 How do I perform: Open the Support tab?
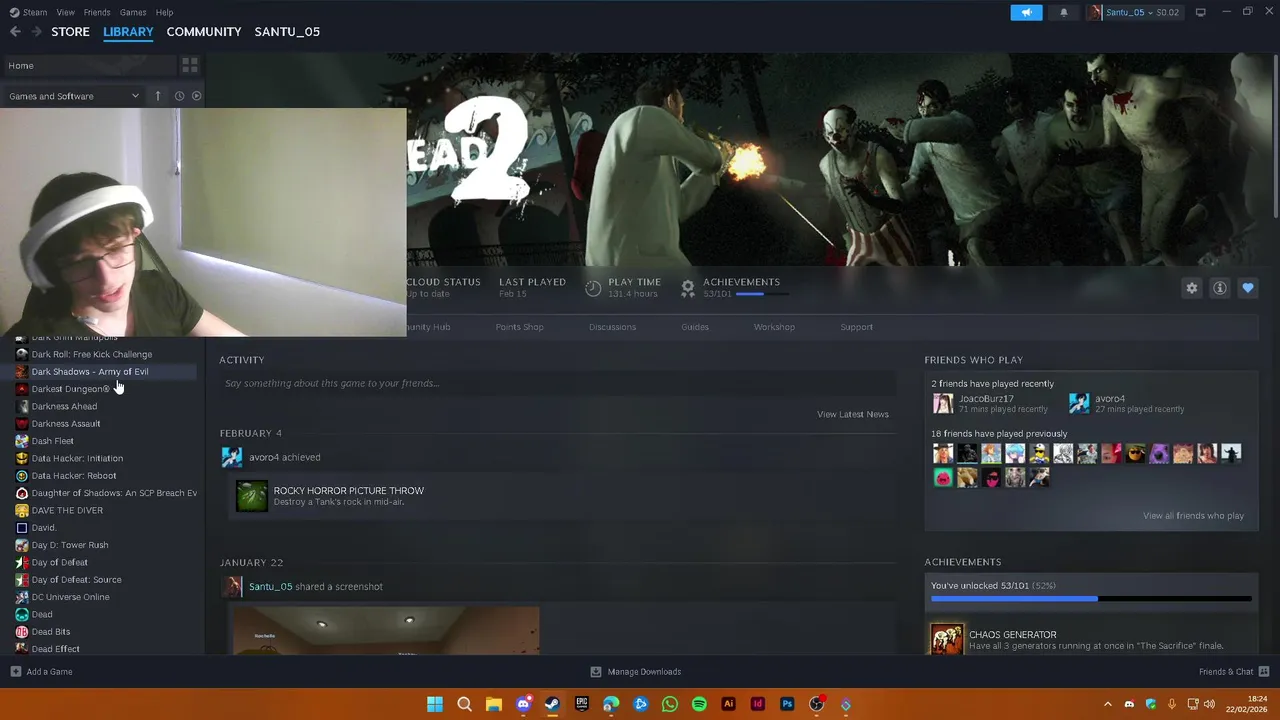(856, 327)
